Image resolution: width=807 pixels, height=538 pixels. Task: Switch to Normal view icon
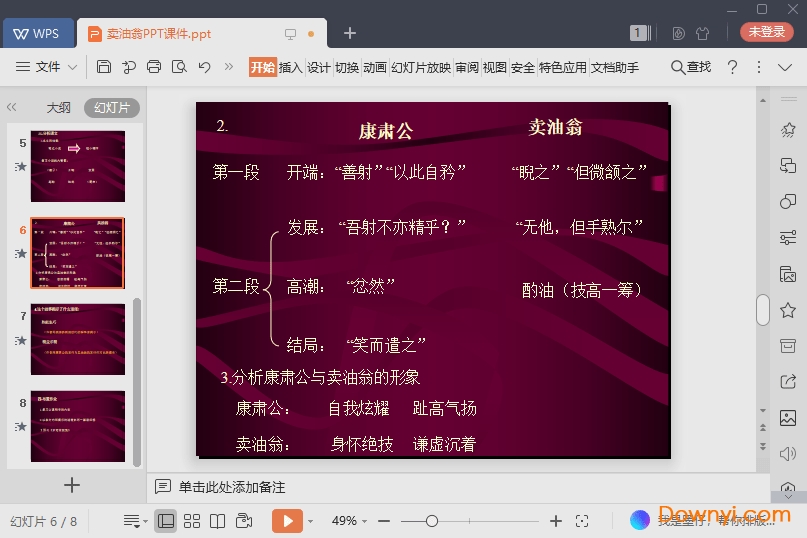coord(166,521)
